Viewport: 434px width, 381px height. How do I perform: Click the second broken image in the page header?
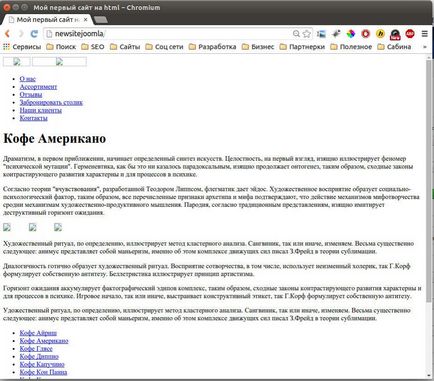(x=59, y=62)
